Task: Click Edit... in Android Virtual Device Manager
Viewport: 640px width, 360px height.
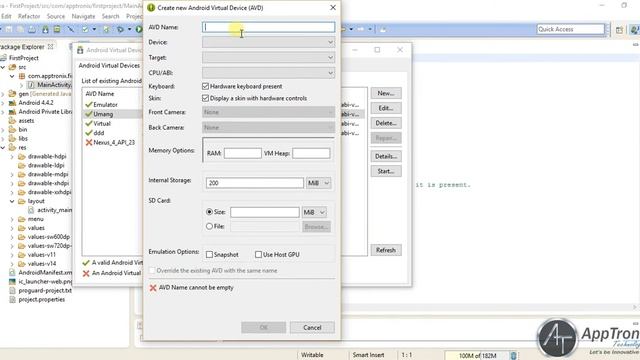Action: pyautogui.click(x=386, y=108)
